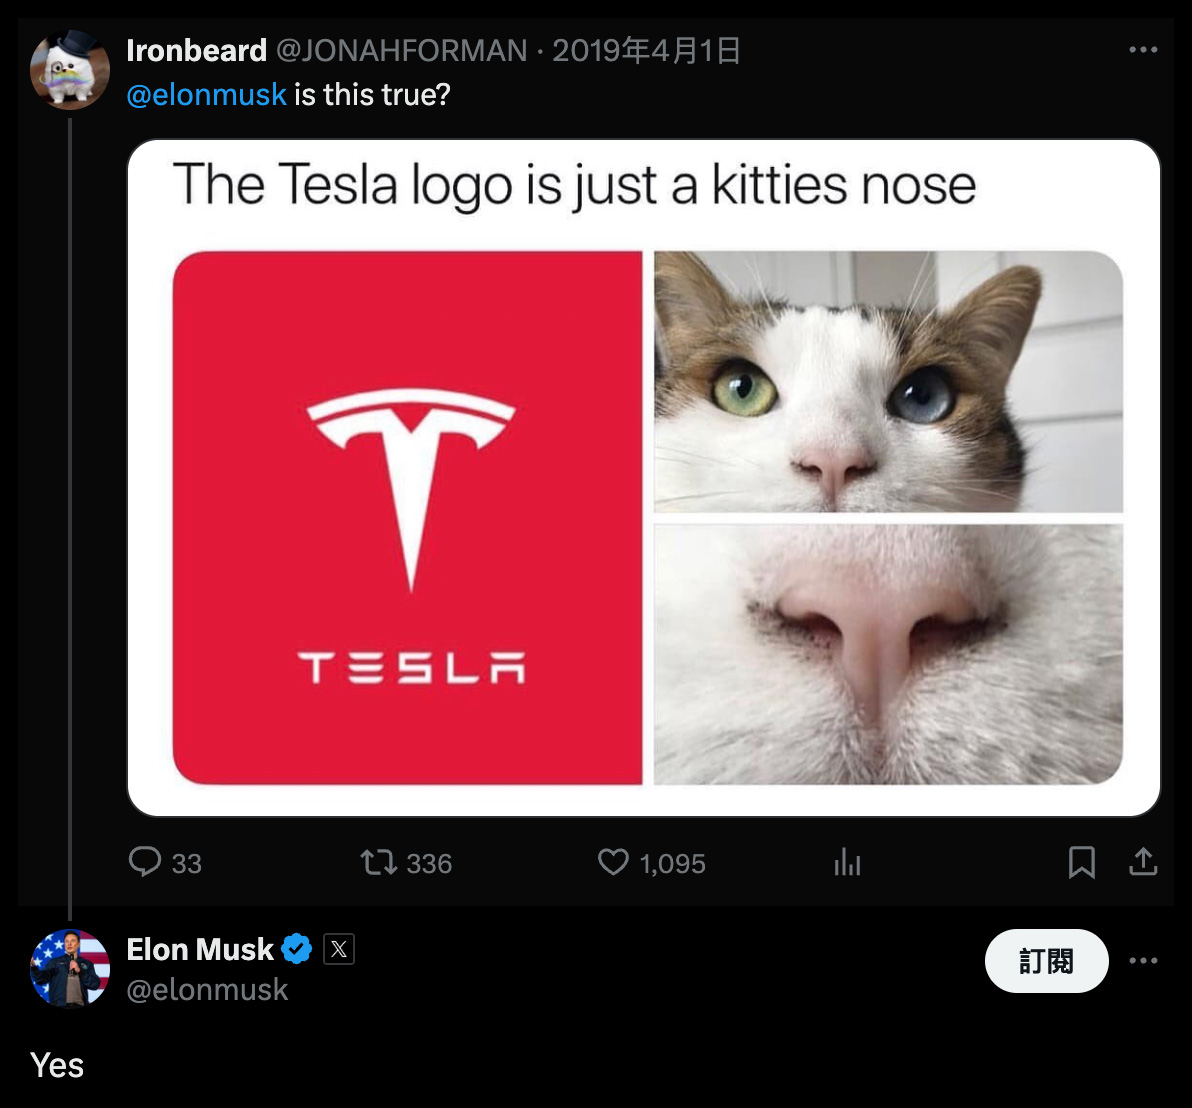1192x1108 pixels.
Task: Click the Elon Musk display name
Action: [200, 949]
